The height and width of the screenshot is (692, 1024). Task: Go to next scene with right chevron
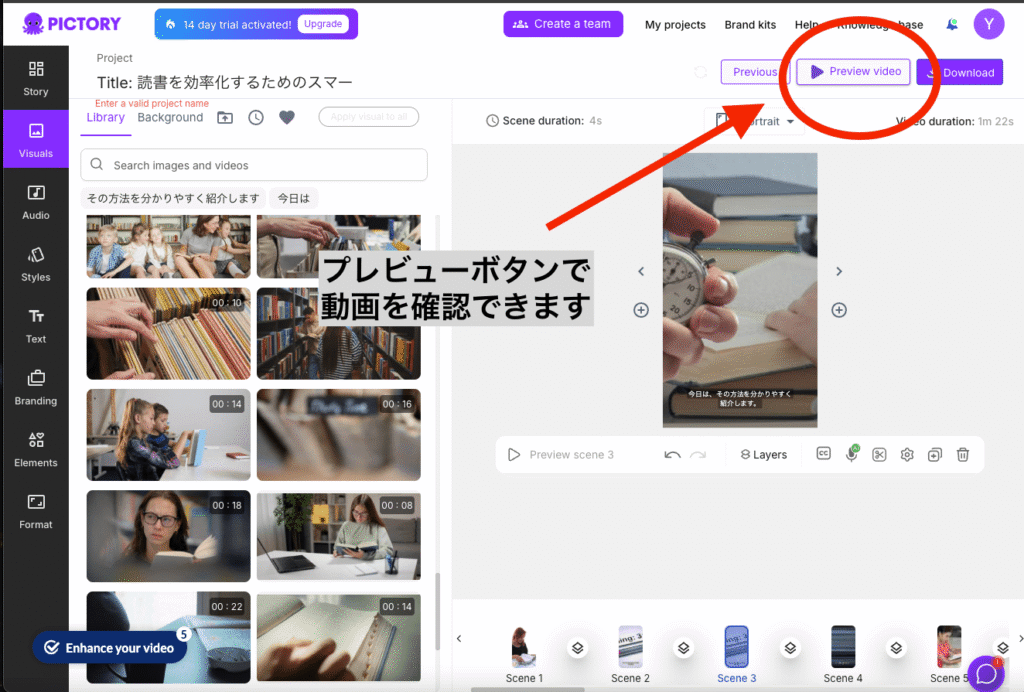pyautogui.click(x=839, y=271)
